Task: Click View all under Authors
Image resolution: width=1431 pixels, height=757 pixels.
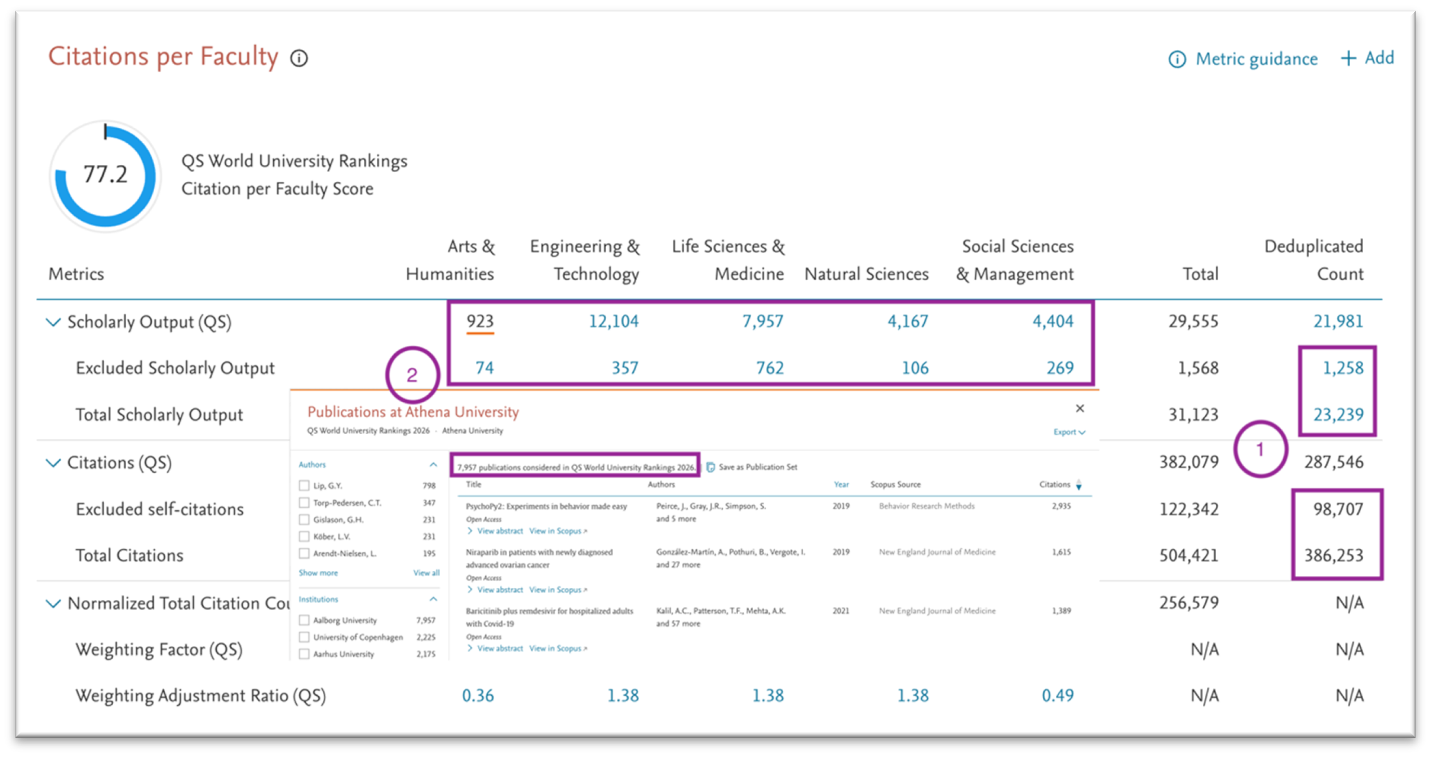Action: 426,573
